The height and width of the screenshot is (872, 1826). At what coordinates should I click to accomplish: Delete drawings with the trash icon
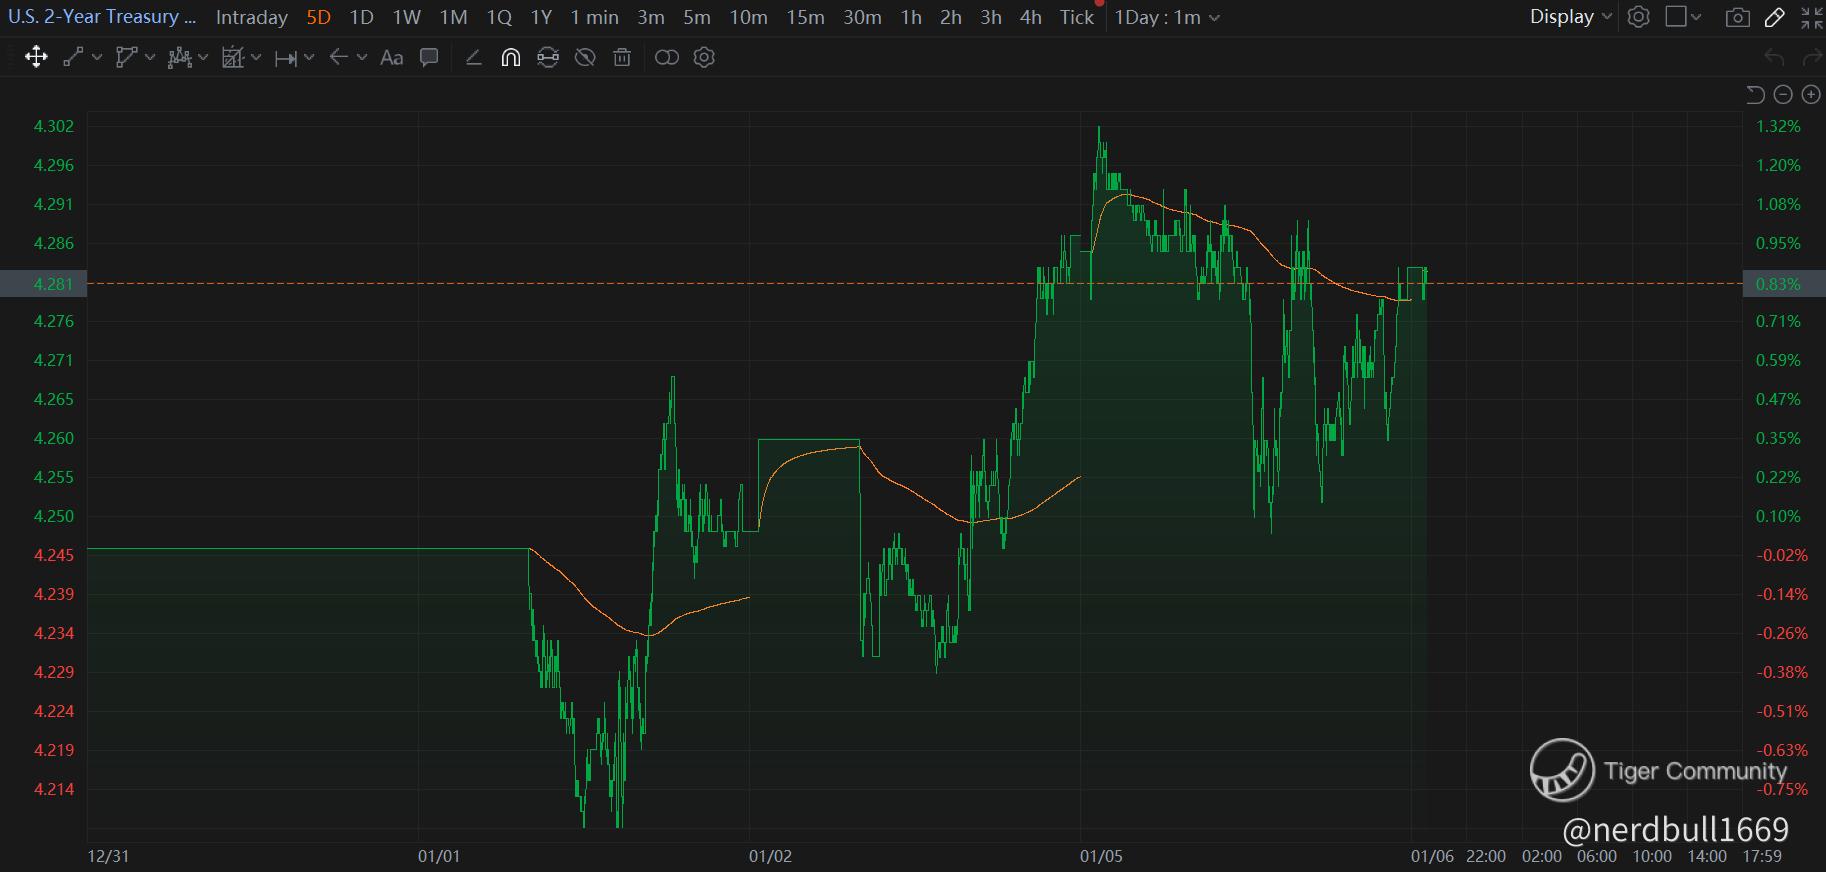(622, 57)
